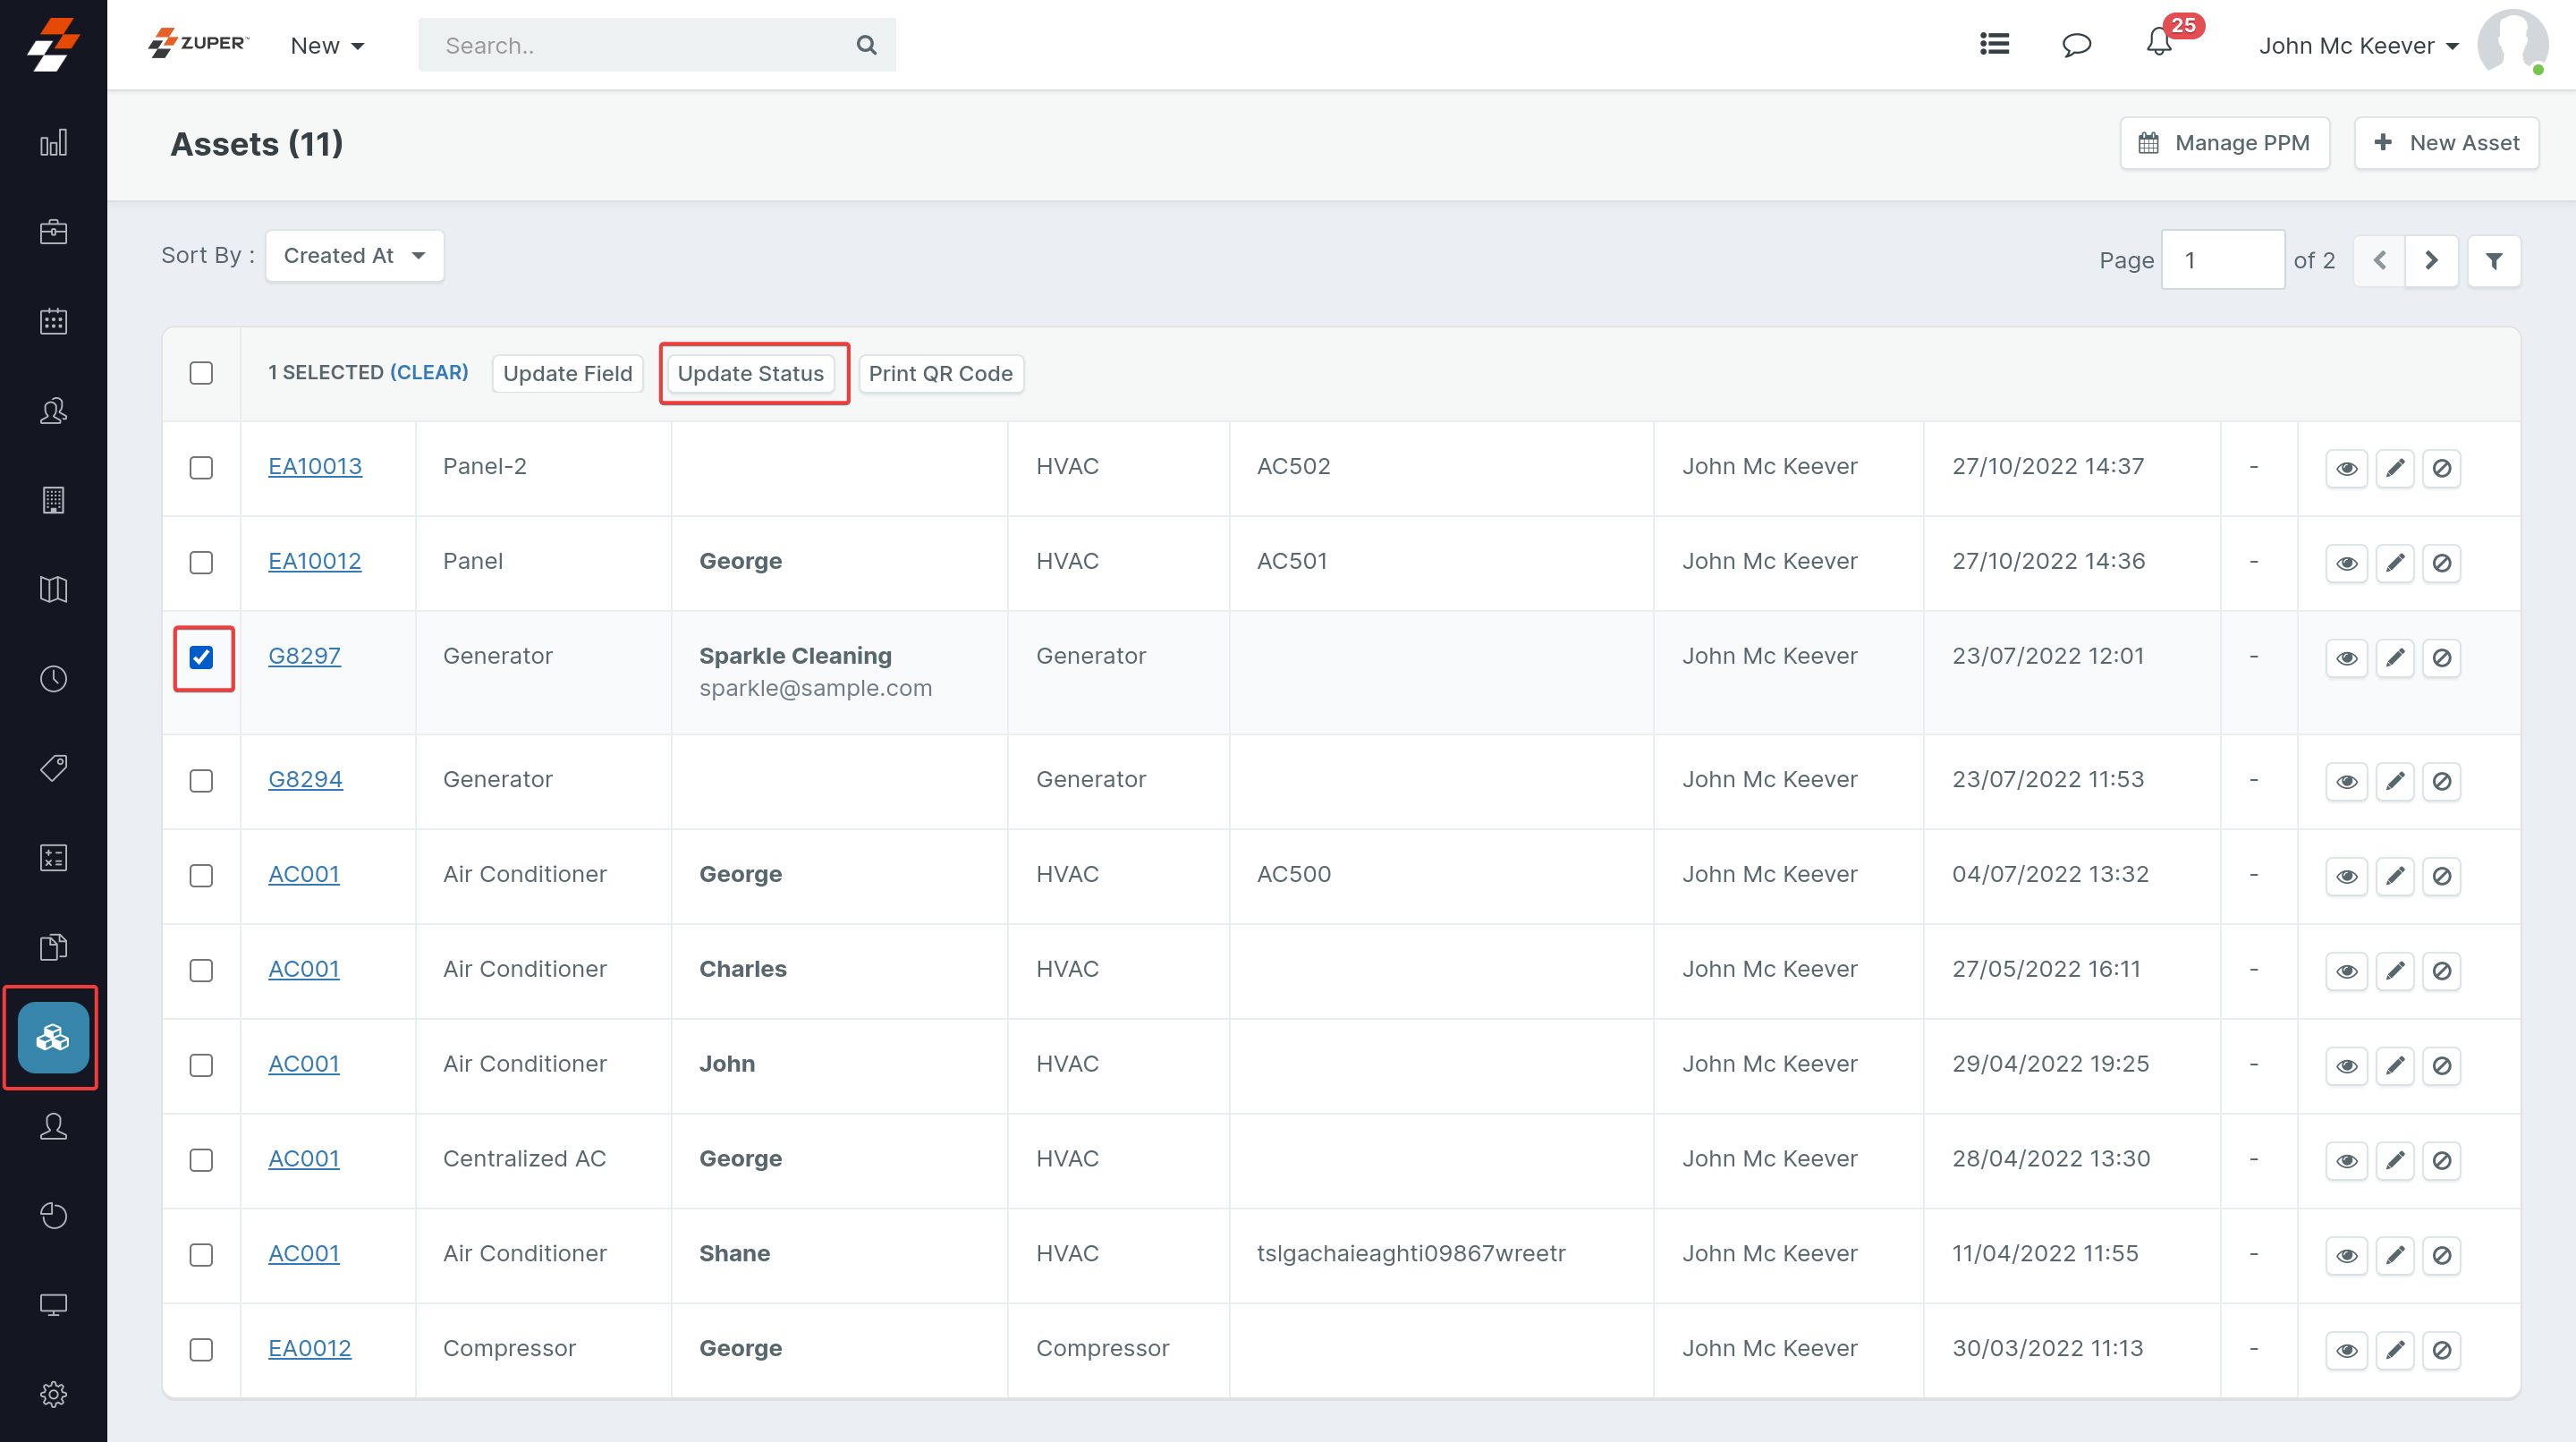Click the edit pencil for EA10013
This screenshot has height=1442, width=2576.
(x=2395, y=468)
